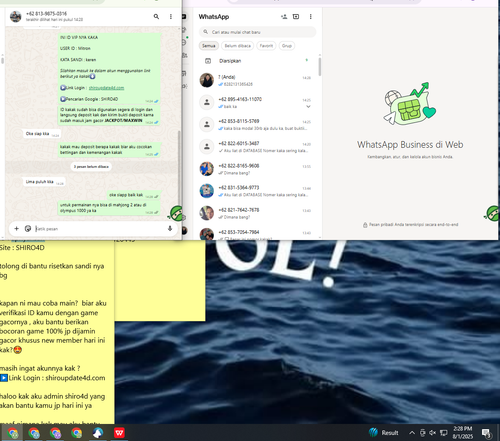Expand the hidden tray icons chevron
The image size is (500, 441).
coord(412,433)
